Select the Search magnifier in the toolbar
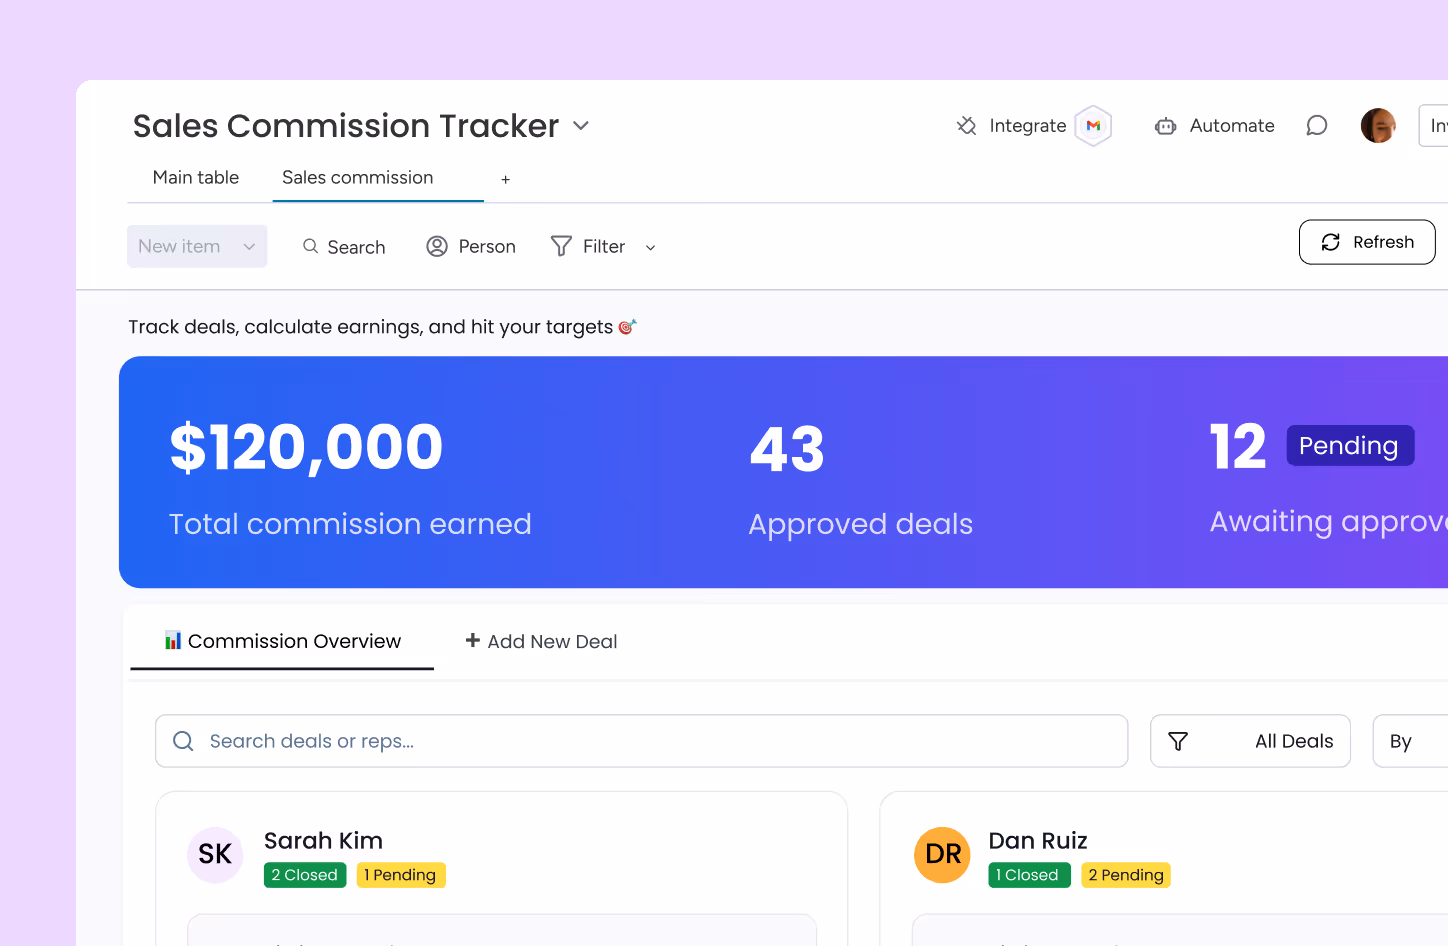 [x=310, y=246]
